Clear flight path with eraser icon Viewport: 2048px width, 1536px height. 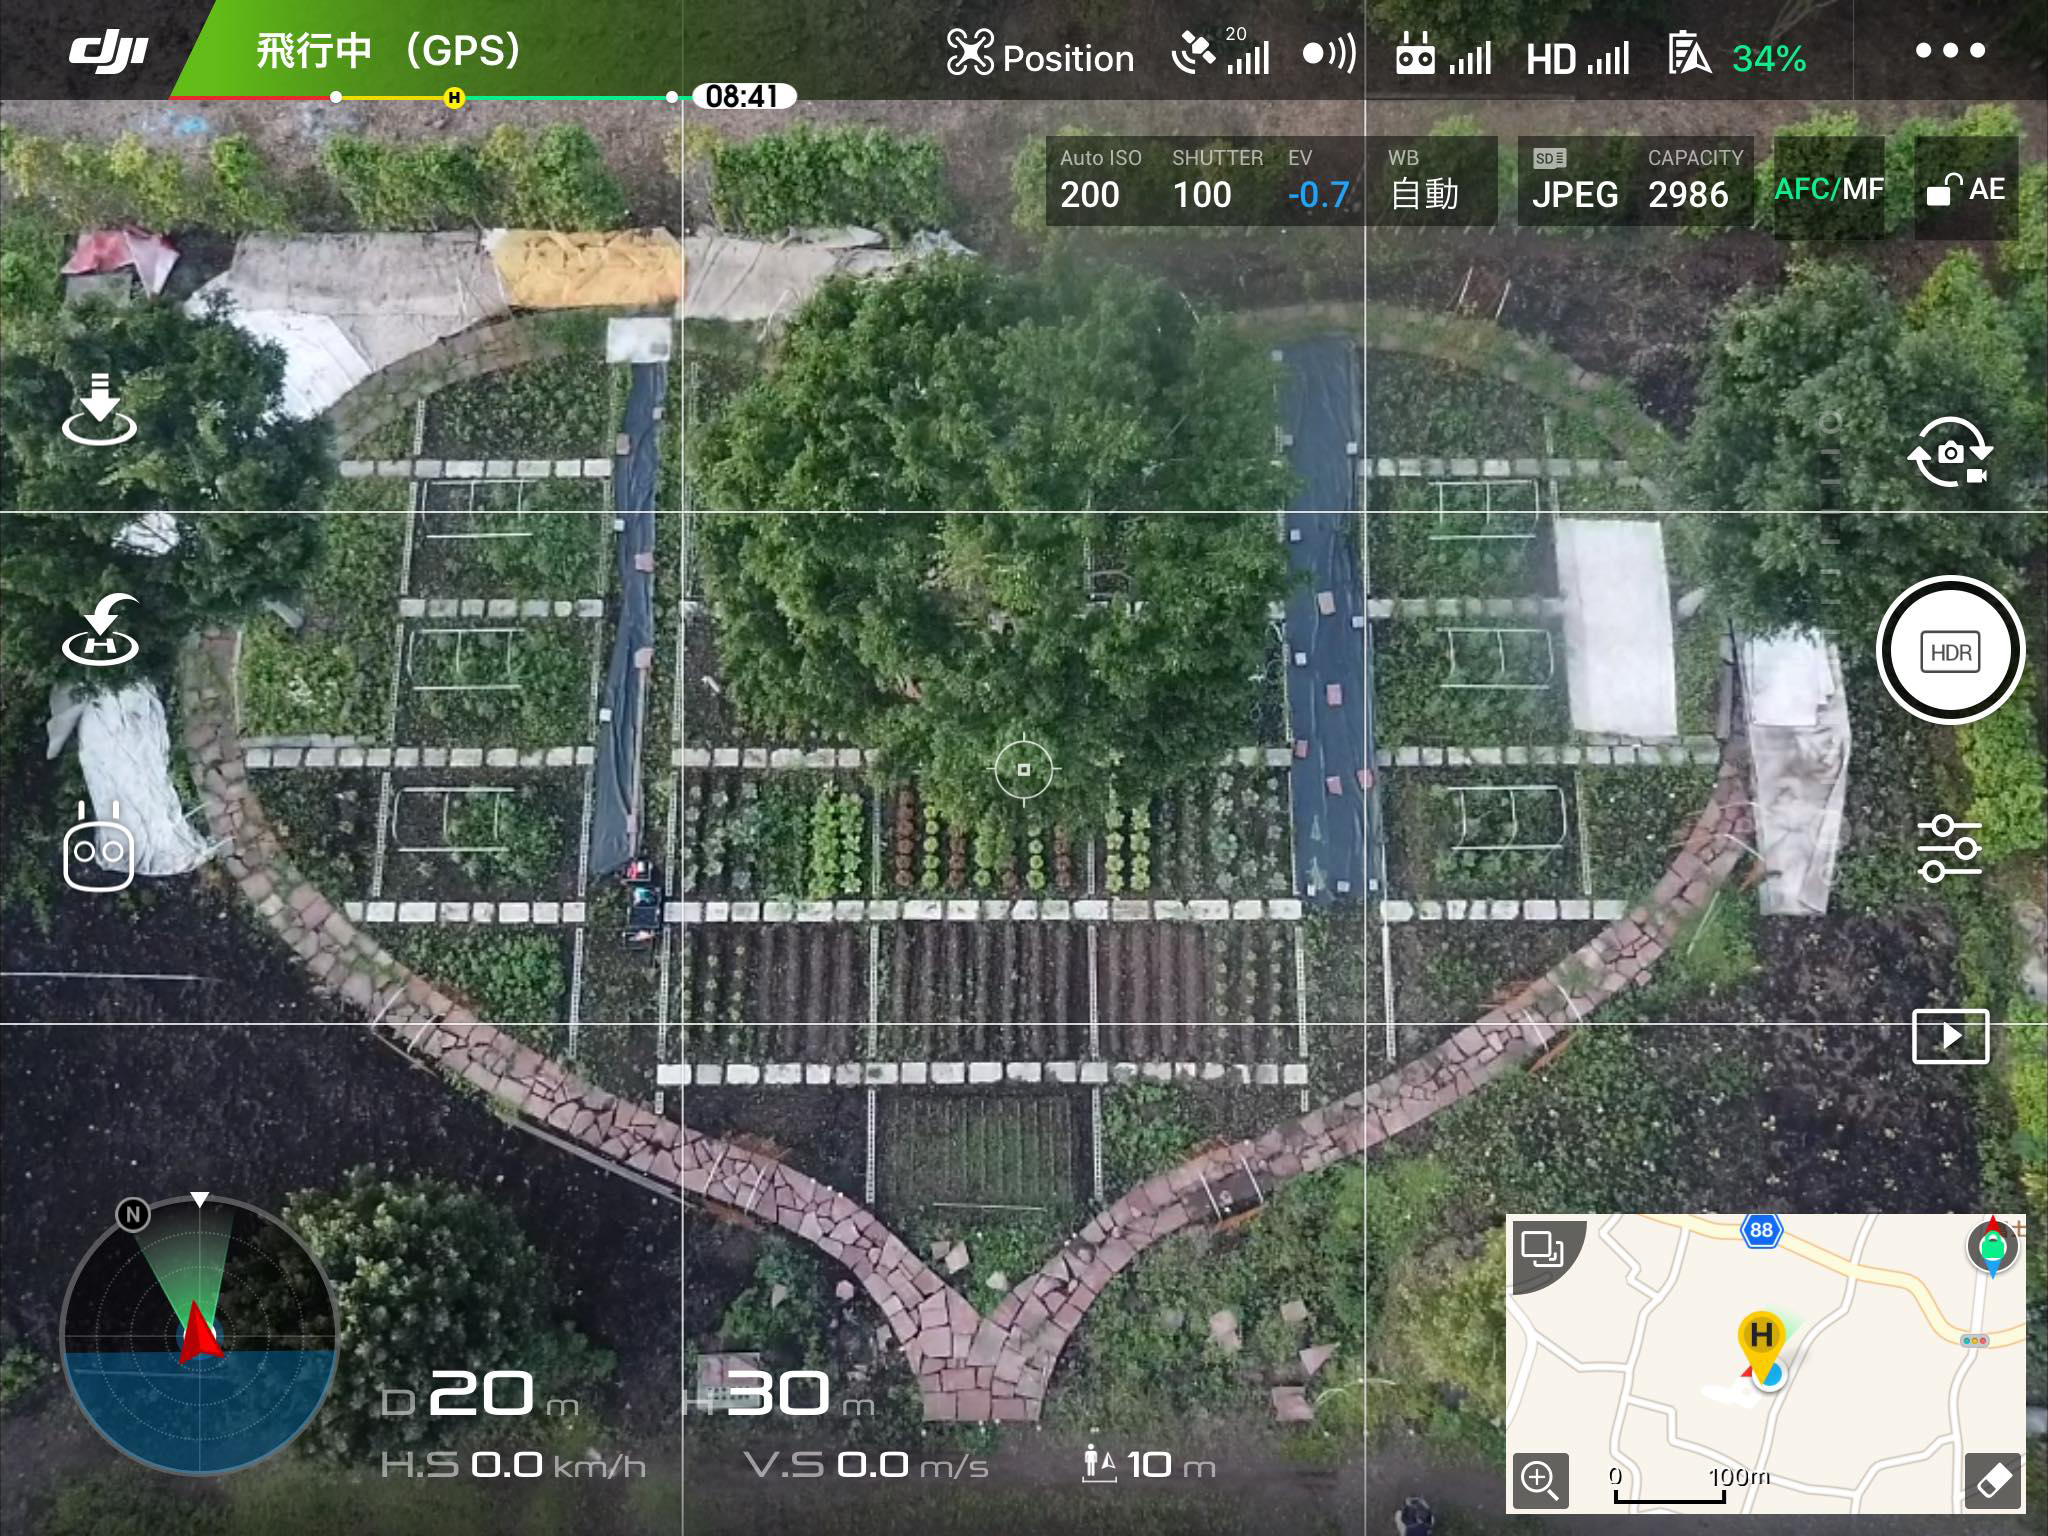(x=1992, y=1480)
